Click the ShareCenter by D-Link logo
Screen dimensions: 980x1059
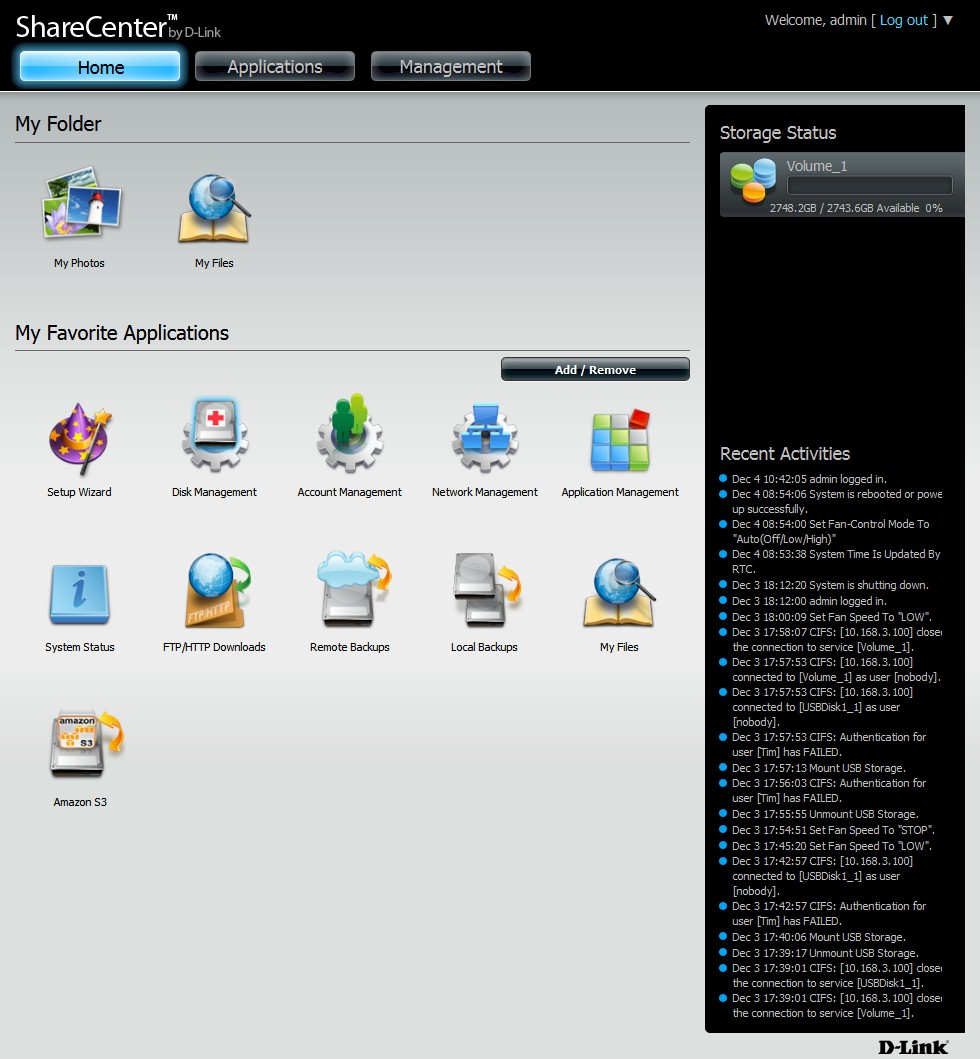(x=118, y=28)
